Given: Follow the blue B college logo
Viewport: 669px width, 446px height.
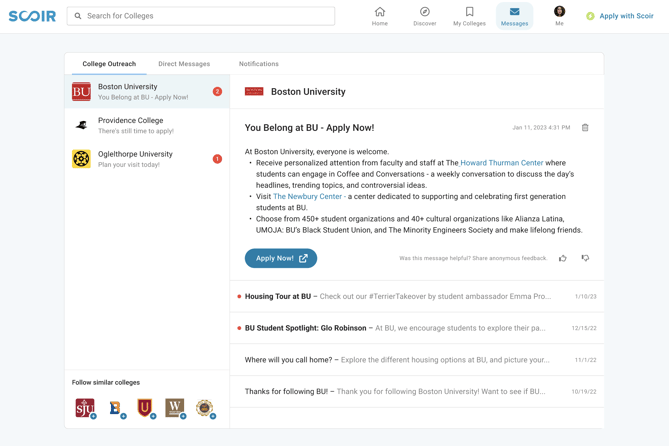Looking at the screenshot, I should coord(115,408).
